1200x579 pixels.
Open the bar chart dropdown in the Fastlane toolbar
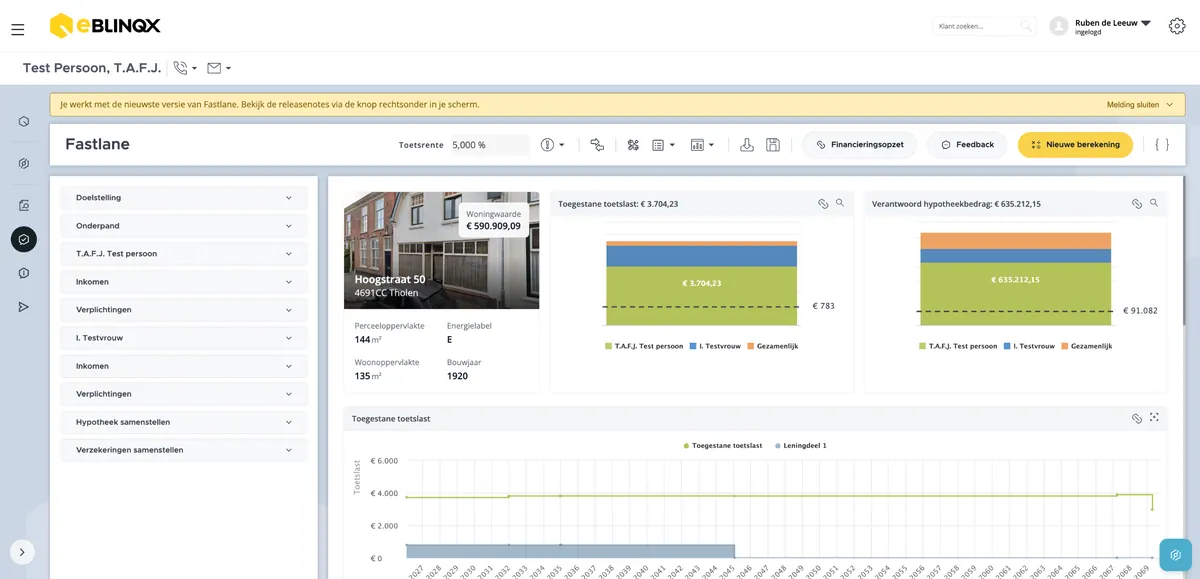[x=702, y=145]
